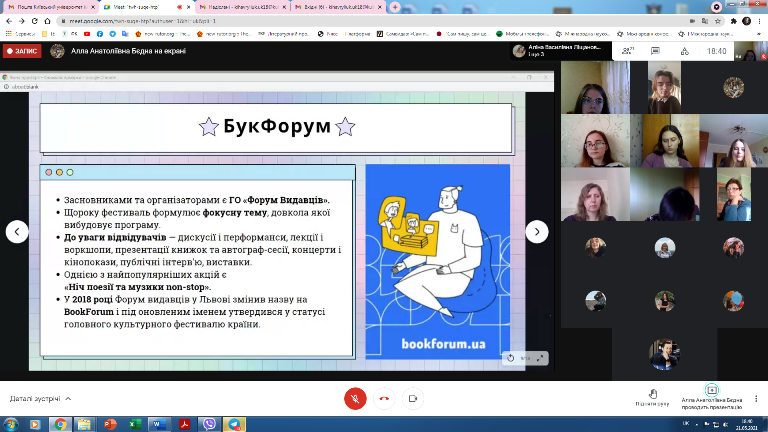Open the Chrome extensions puzzle icon
The width and height of the screenshot is (768, 432).
[733, 21]
